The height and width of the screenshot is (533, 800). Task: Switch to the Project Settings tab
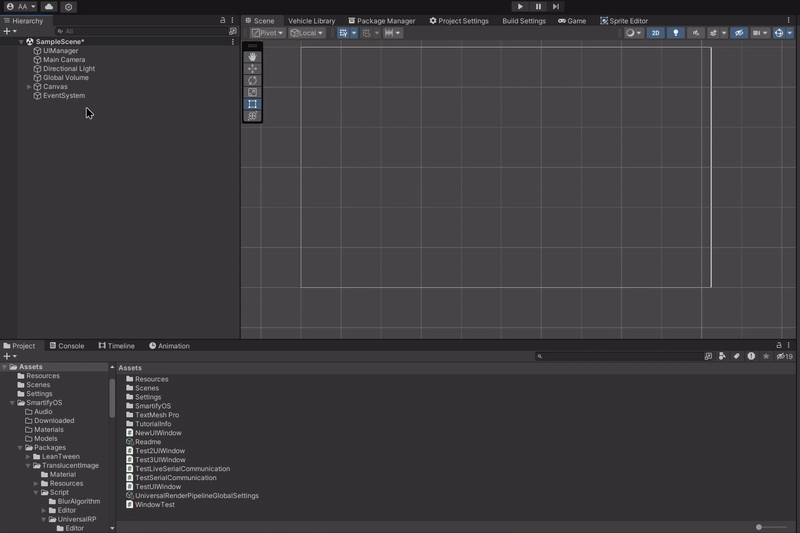[459, 21]
